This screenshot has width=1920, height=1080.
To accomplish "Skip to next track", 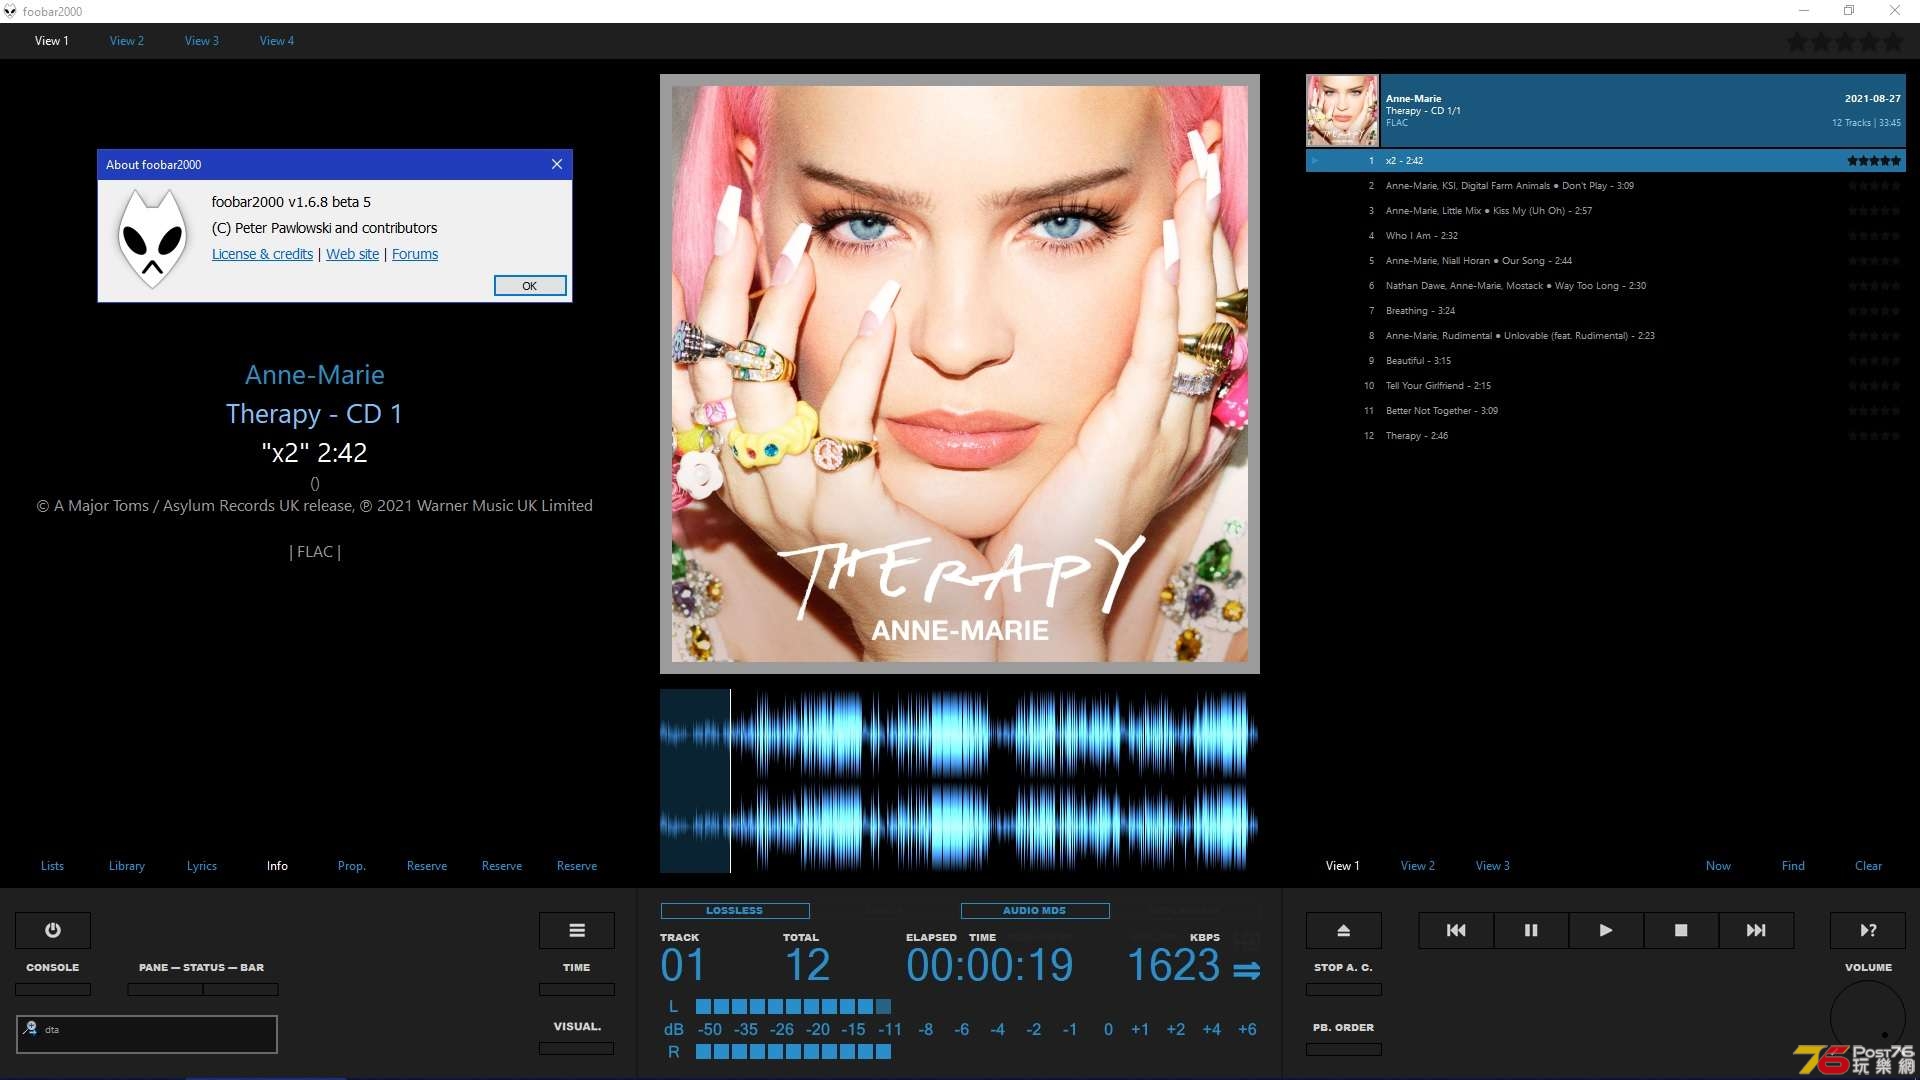I will [x=1756, y=930].
